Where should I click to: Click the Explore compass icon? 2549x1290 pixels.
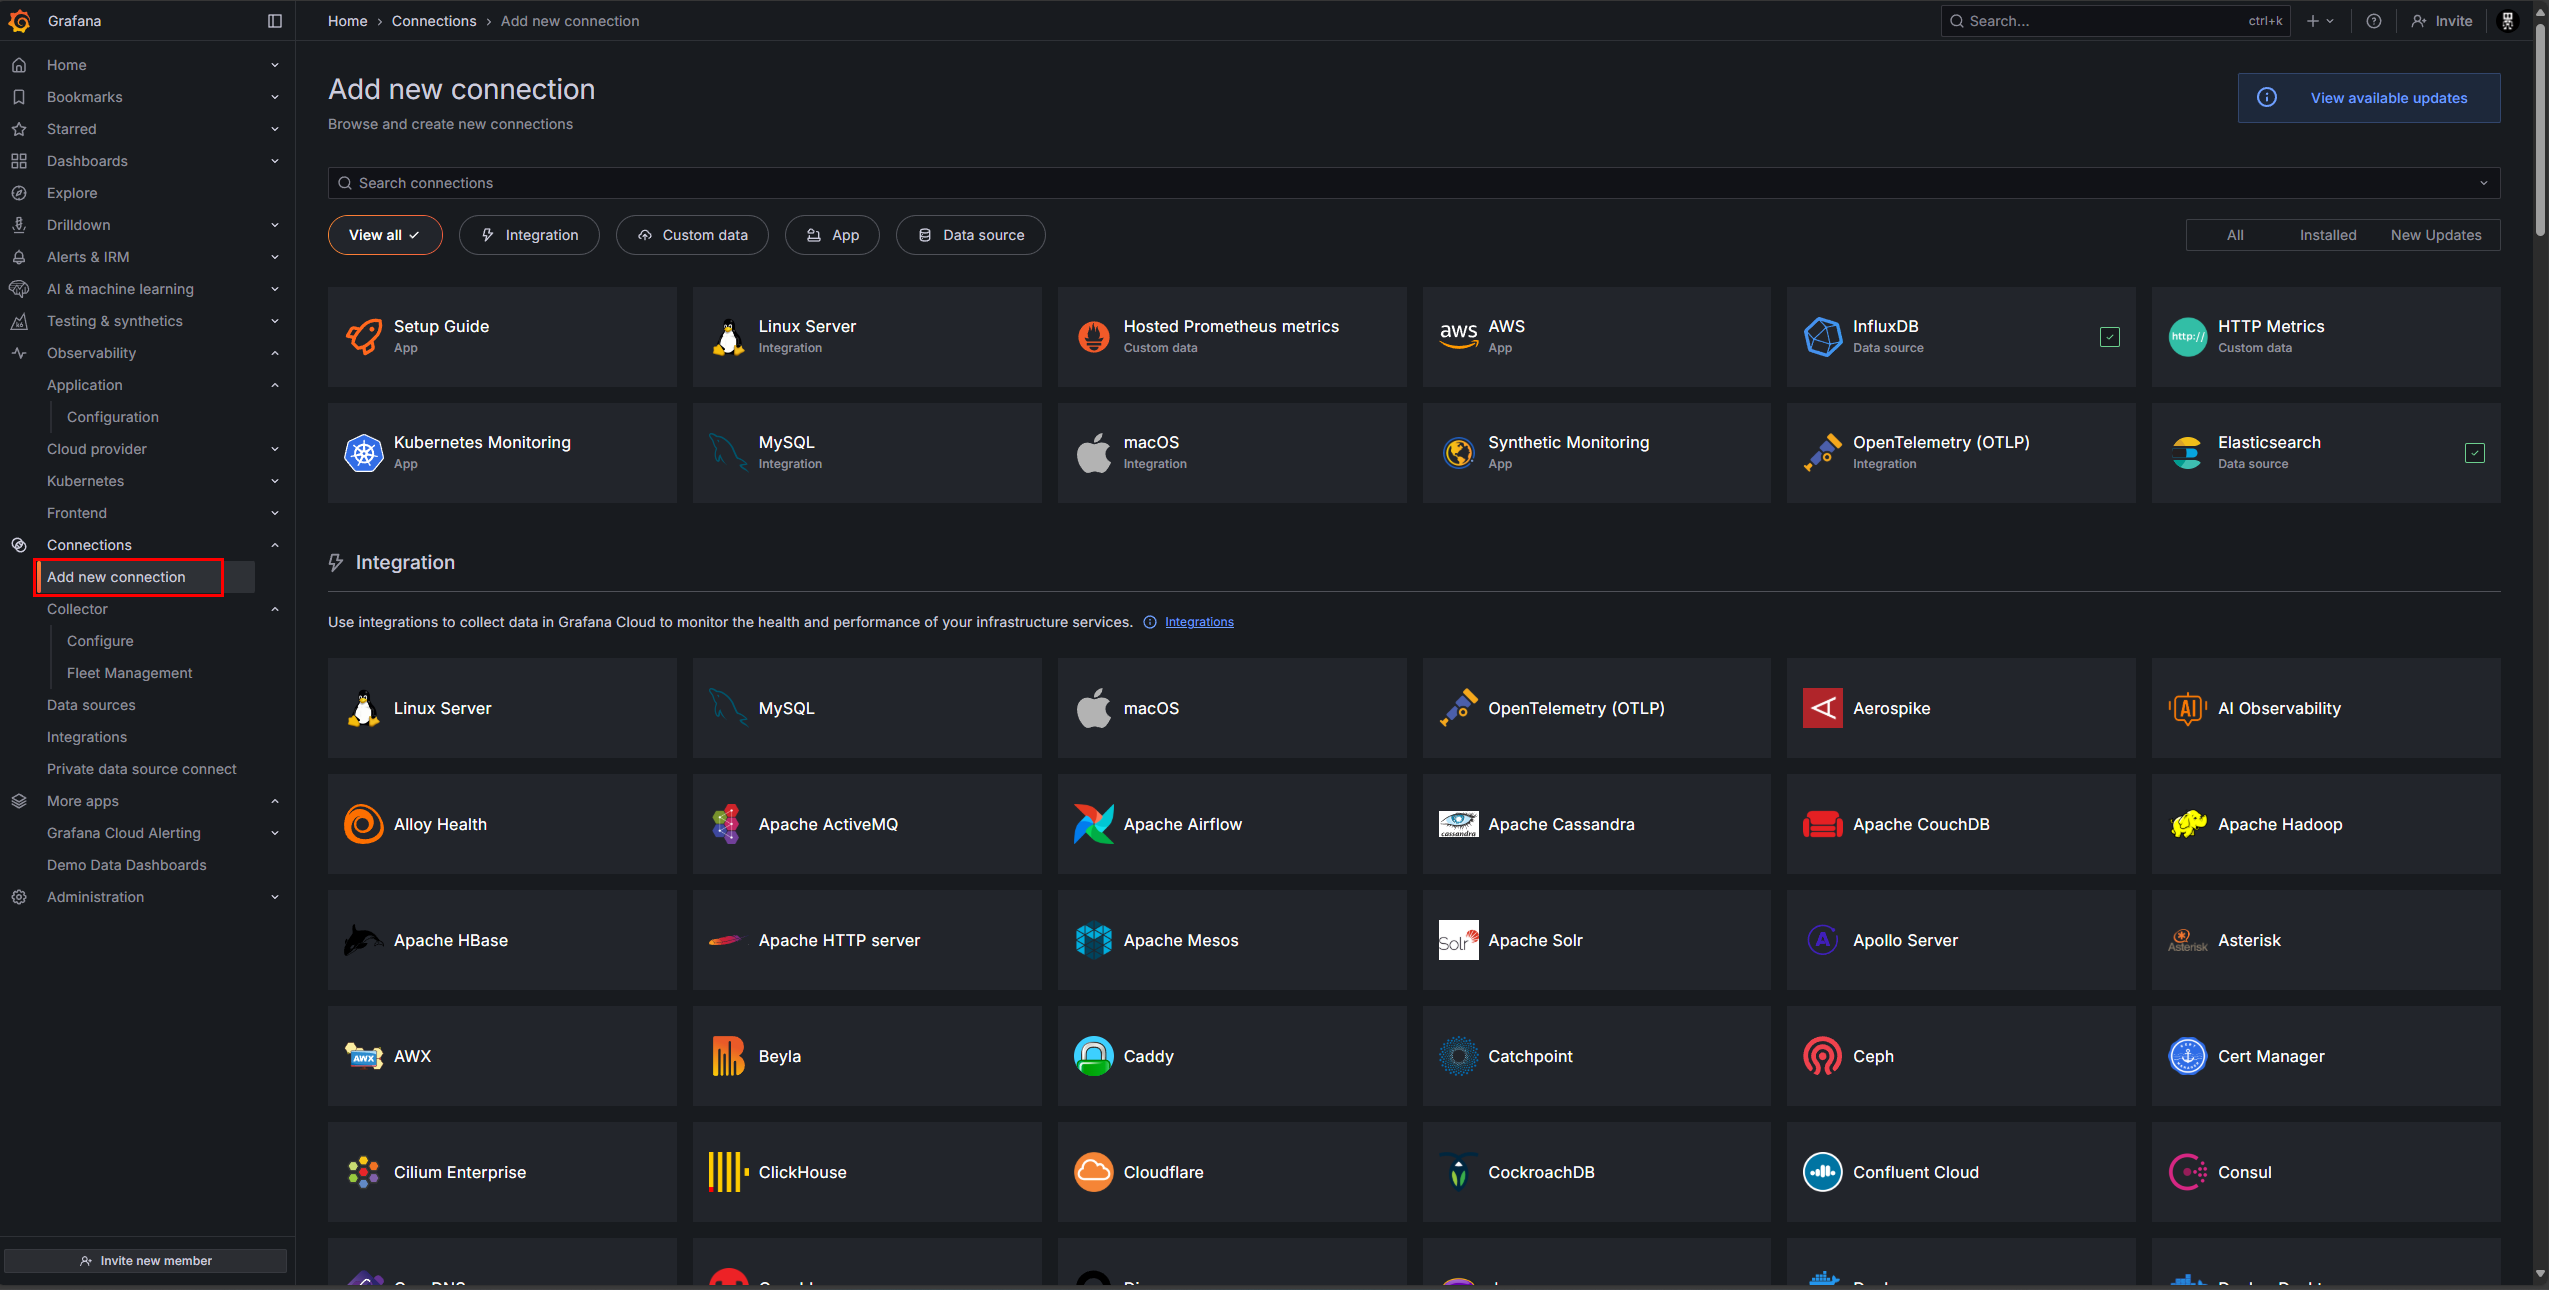pos(19,193)
